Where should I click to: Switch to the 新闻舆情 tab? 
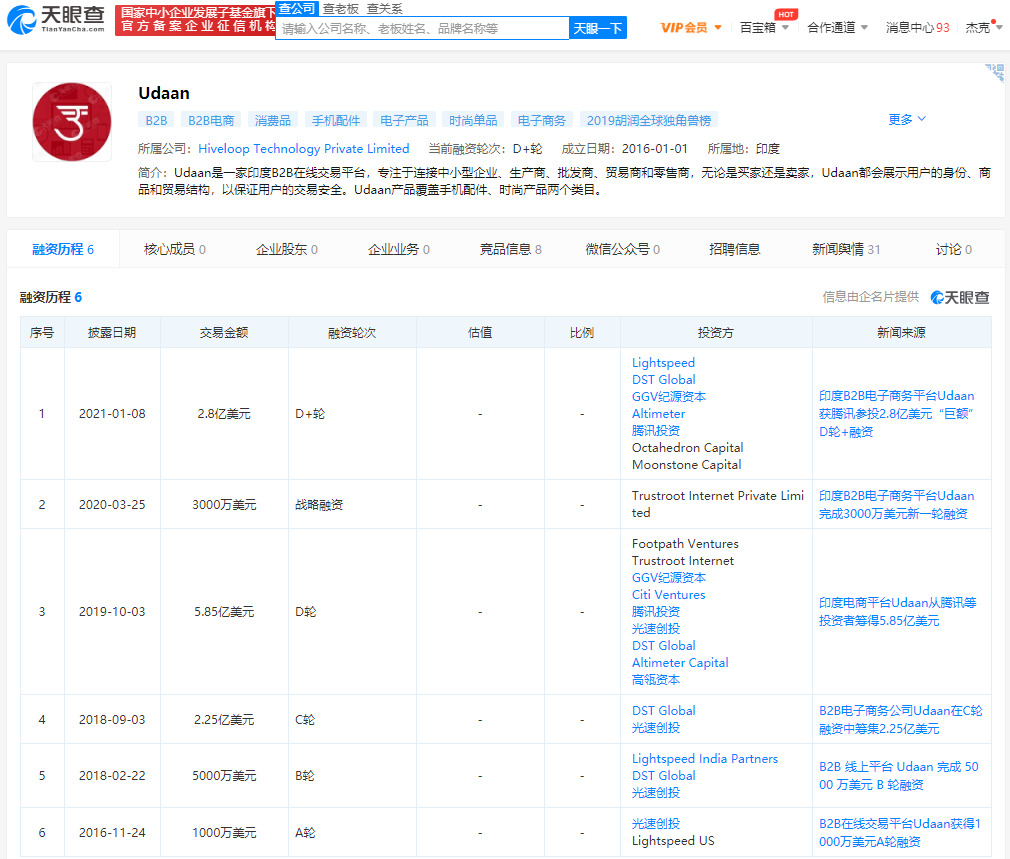point(846,249)
